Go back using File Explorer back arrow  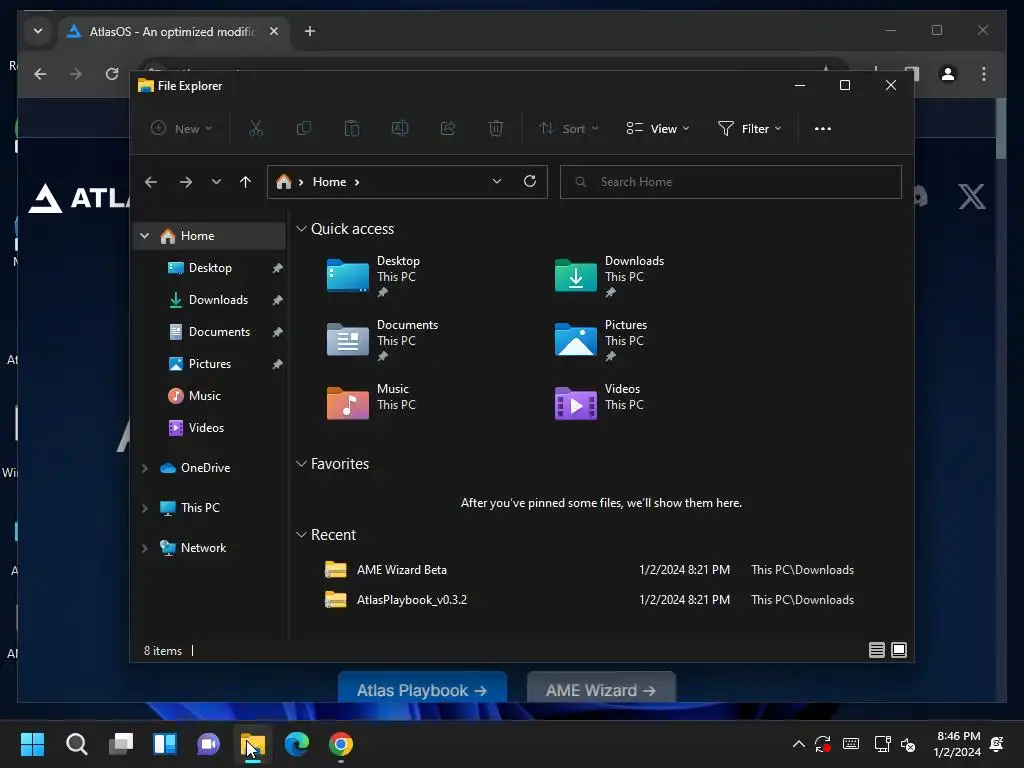coord(151,182)
